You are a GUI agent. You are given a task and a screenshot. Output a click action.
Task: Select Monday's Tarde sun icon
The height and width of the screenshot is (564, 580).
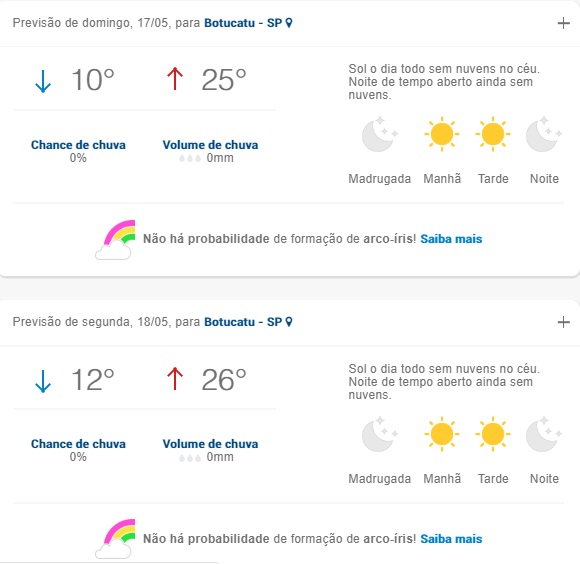493,434
